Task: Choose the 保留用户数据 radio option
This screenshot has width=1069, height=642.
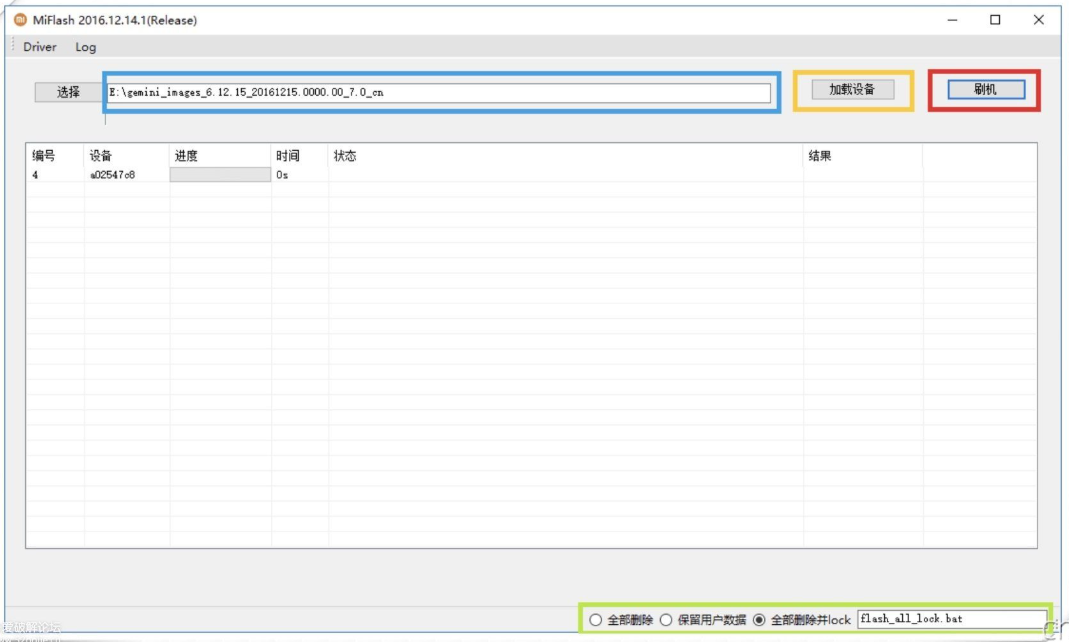Action: [666, 620]
